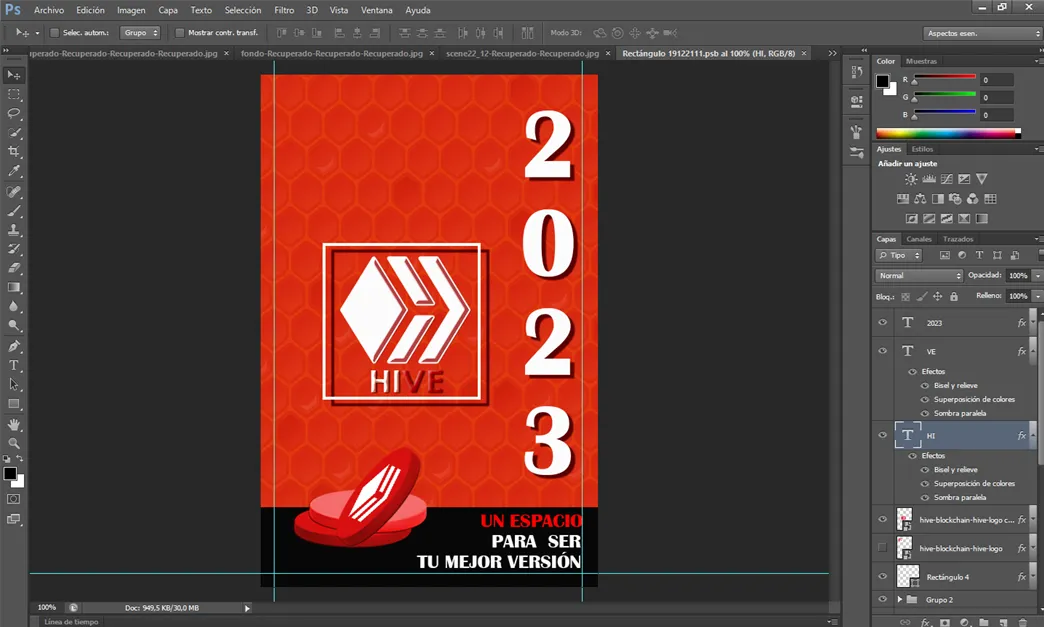
Task: Switch to the Trazados tab
Action: coord(958,239)
